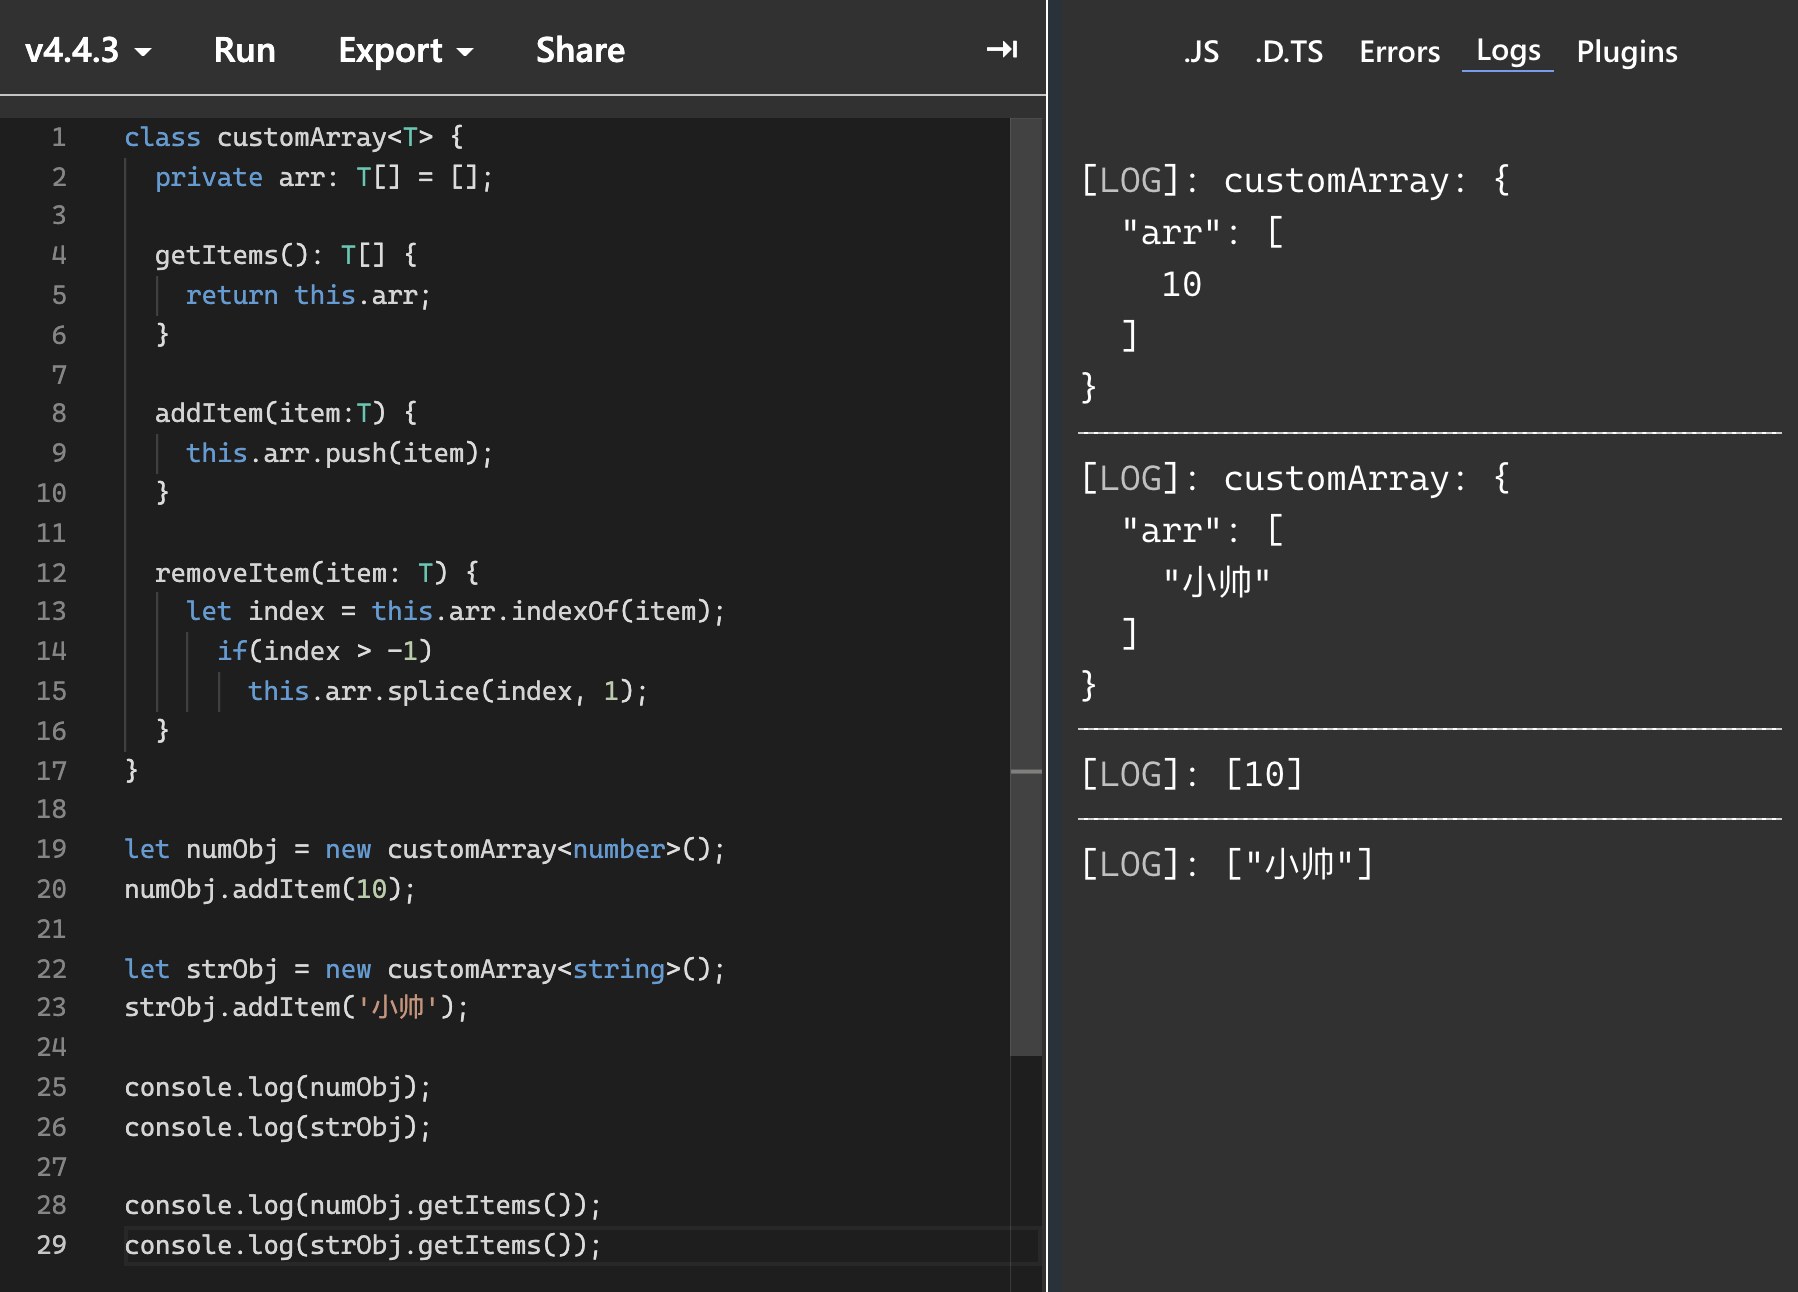Click the 'this.arr.splice(index, 1);' line
This screenshot has width=1798, height=1292.
point(448,691)
